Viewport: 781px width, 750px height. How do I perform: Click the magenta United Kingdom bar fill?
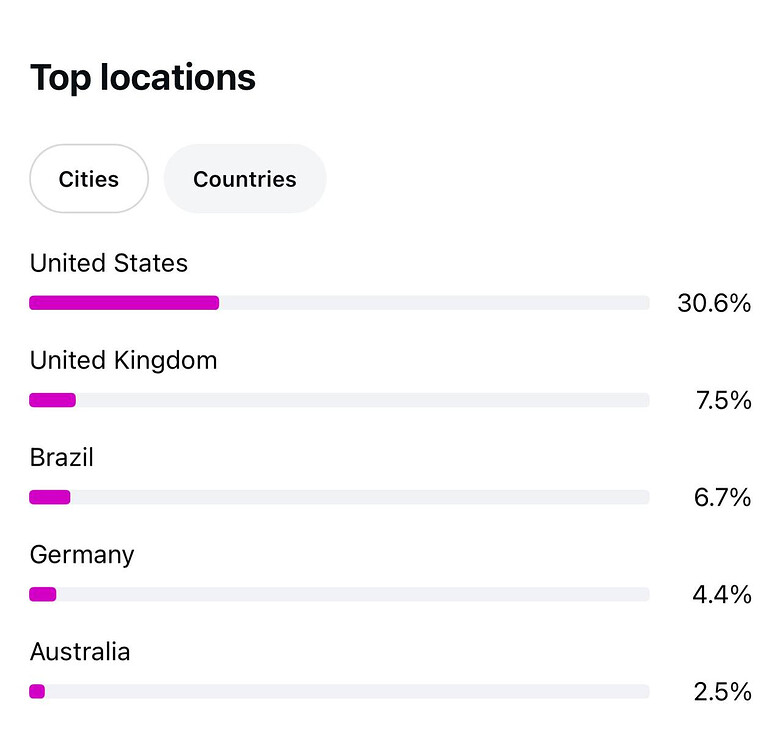(x=52, y=400)
